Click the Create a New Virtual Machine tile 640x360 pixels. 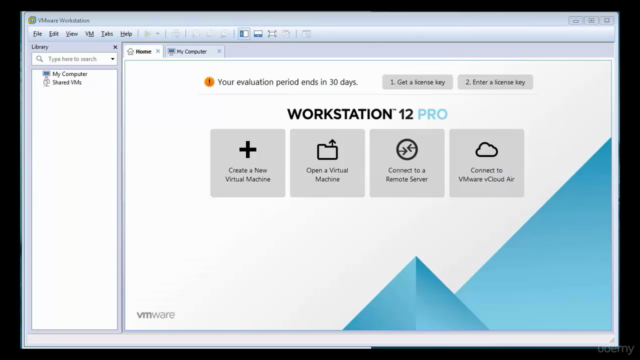click(248, 163)
